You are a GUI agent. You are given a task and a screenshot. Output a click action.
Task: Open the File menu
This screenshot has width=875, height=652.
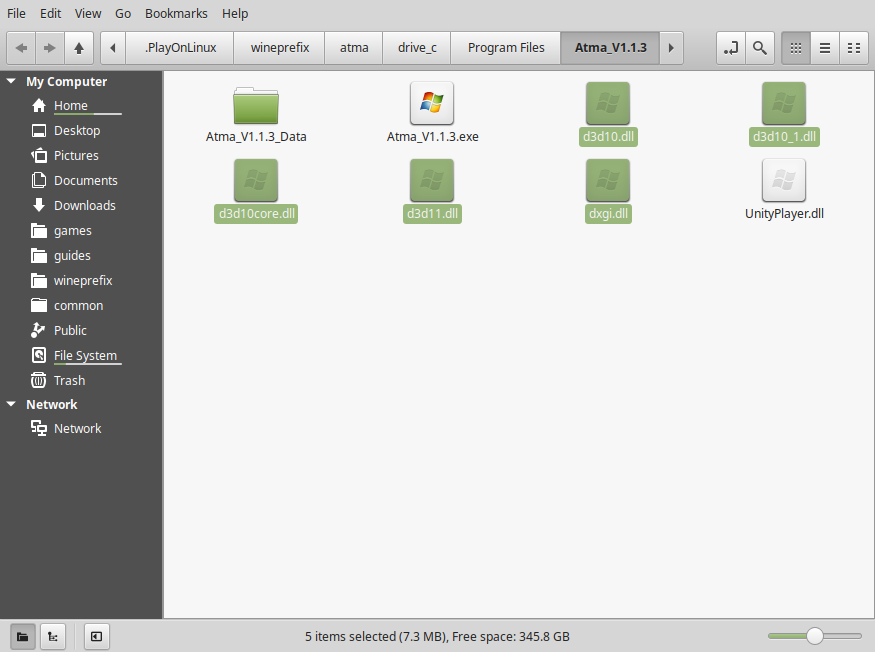point(16,13)
